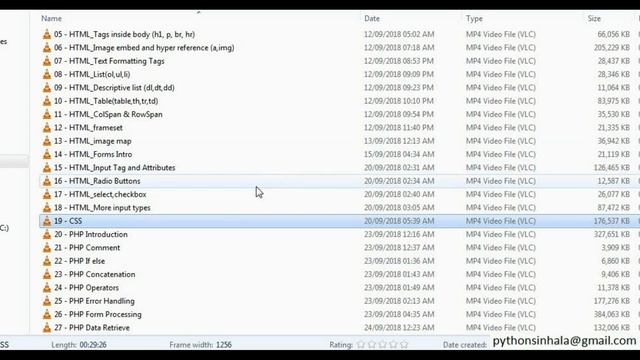Select file name '20 - PHP Introduction'
640x360 pixels.
click(x=91, y=234)
